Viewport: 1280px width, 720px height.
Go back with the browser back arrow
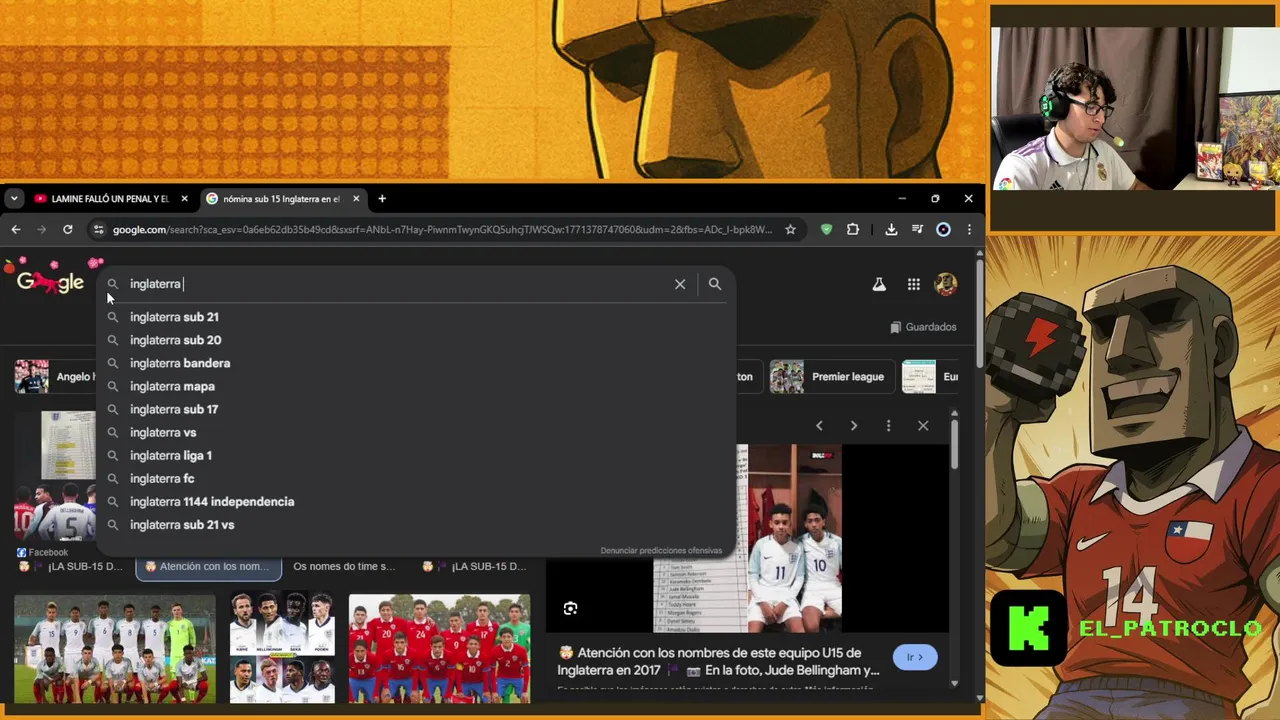tap(16, 230)
